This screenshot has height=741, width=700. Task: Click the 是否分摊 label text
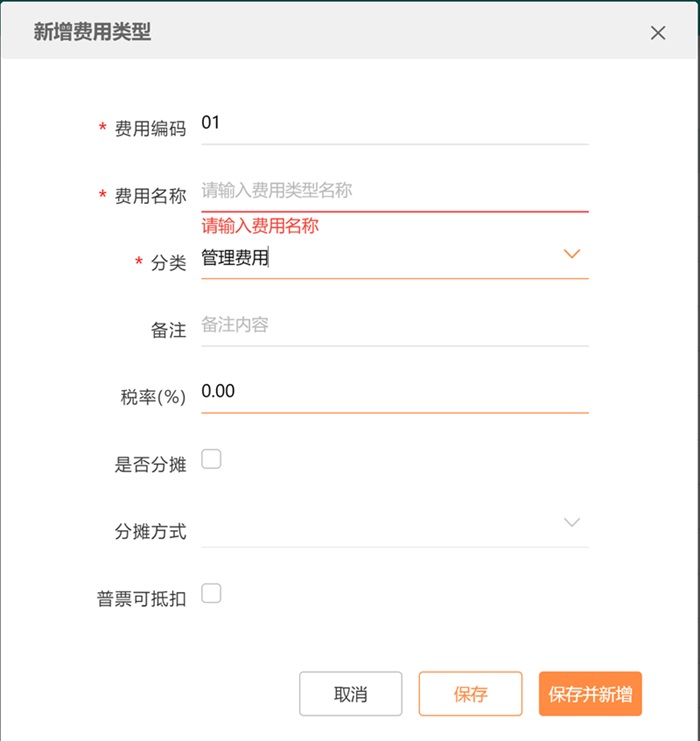(150, 464)
